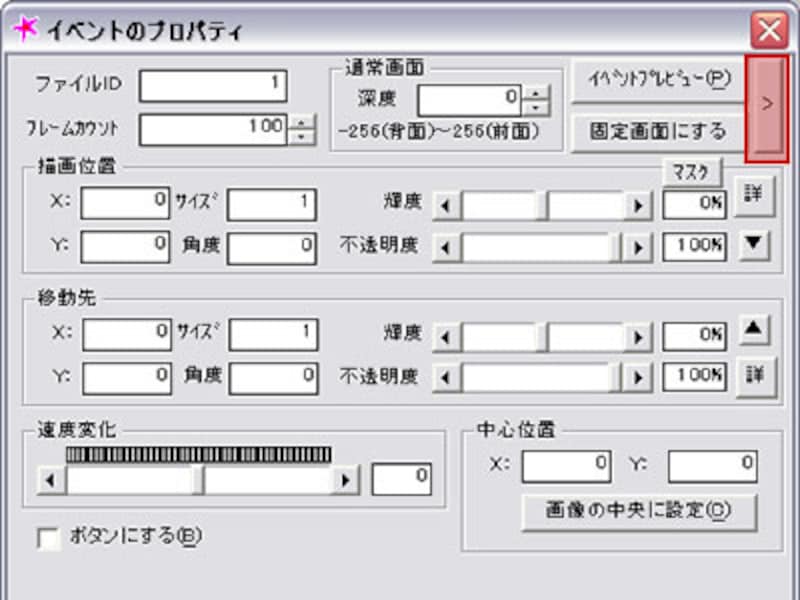The height and width of the screenshot is (600, 800).
Task: Click 移動先 Y input field
Action: click(x=127, y=379)
